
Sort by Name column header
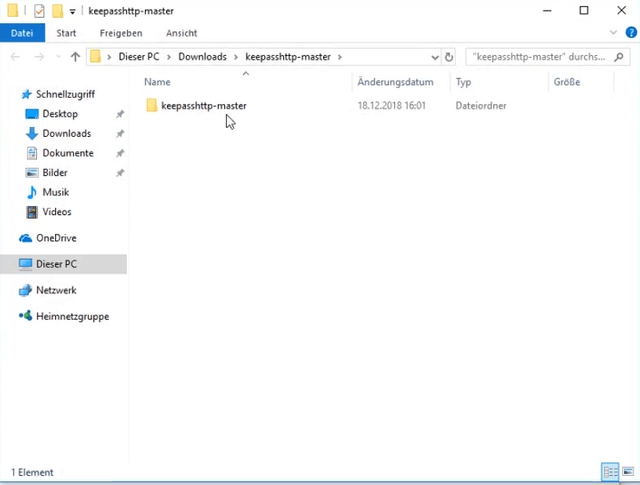(157, 82)
